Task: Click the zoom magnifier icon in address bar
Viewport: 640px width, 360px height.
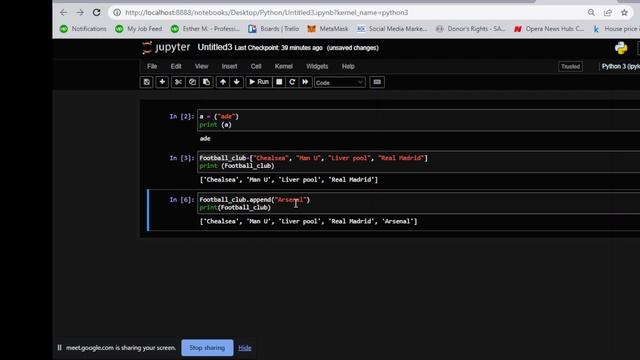Action: 591,13
